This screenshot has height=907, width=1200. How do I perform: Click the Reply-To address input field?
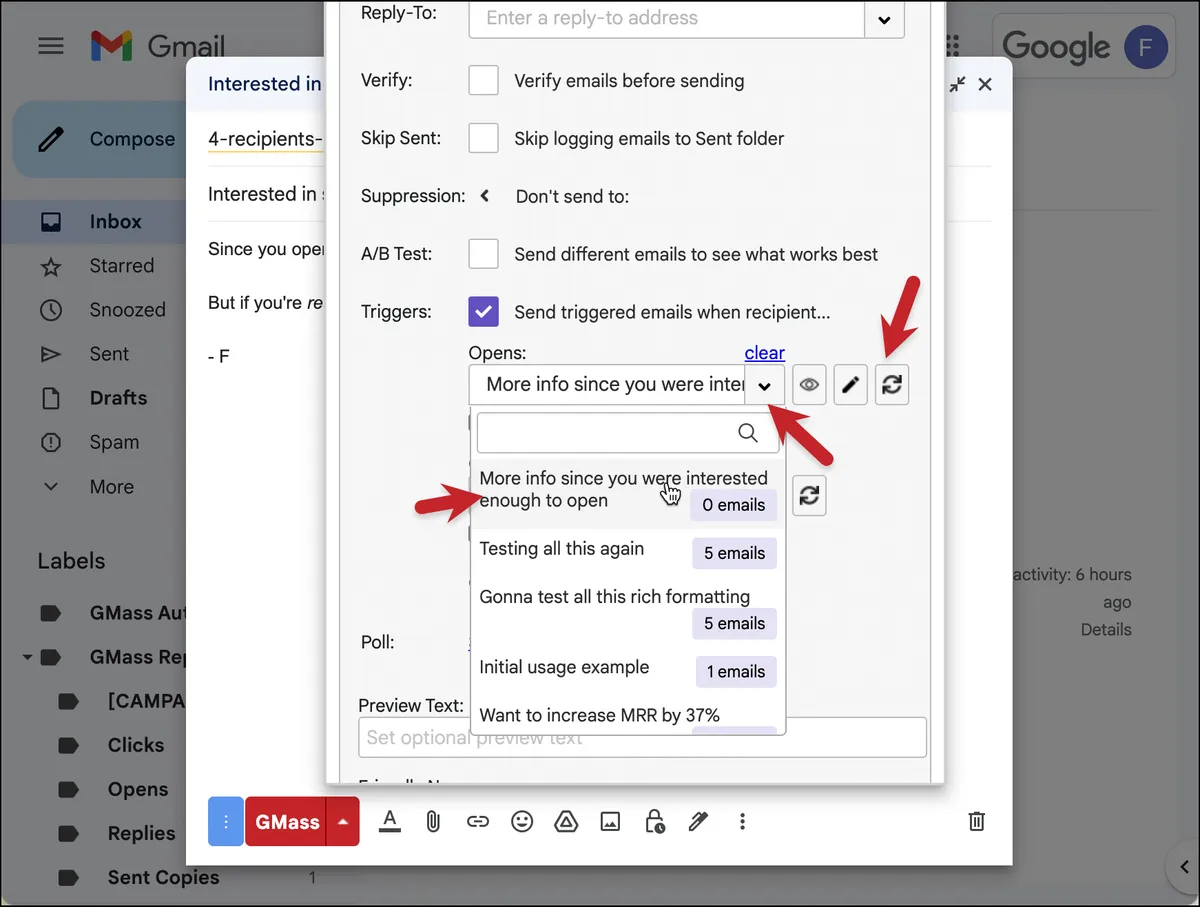(666, 18)
